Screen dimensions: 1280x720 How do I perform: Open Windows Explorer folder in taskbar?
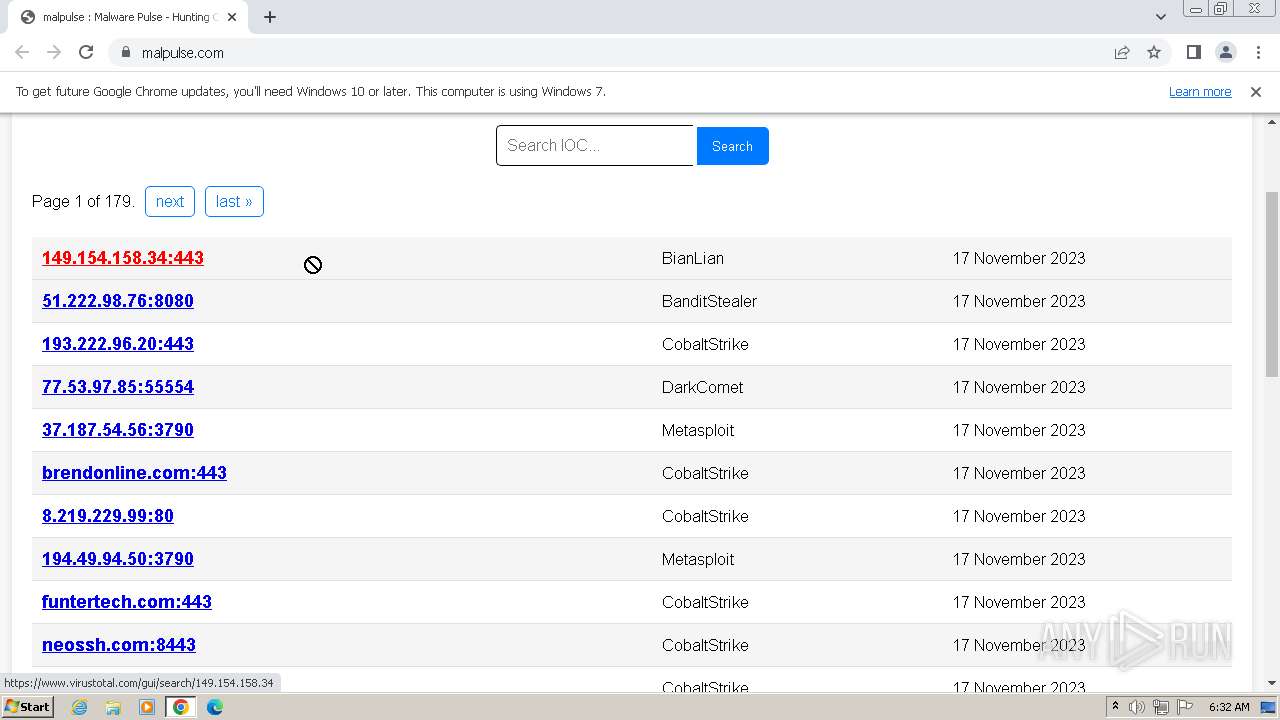pyautogui.click(x=113, y=707)
